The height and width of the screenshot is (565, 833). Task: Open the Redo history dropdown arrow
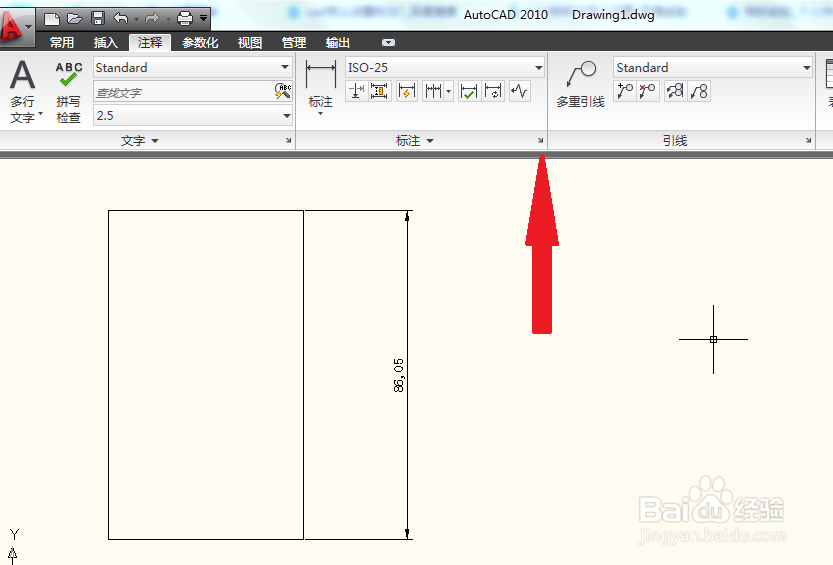[x=168, y=20]
